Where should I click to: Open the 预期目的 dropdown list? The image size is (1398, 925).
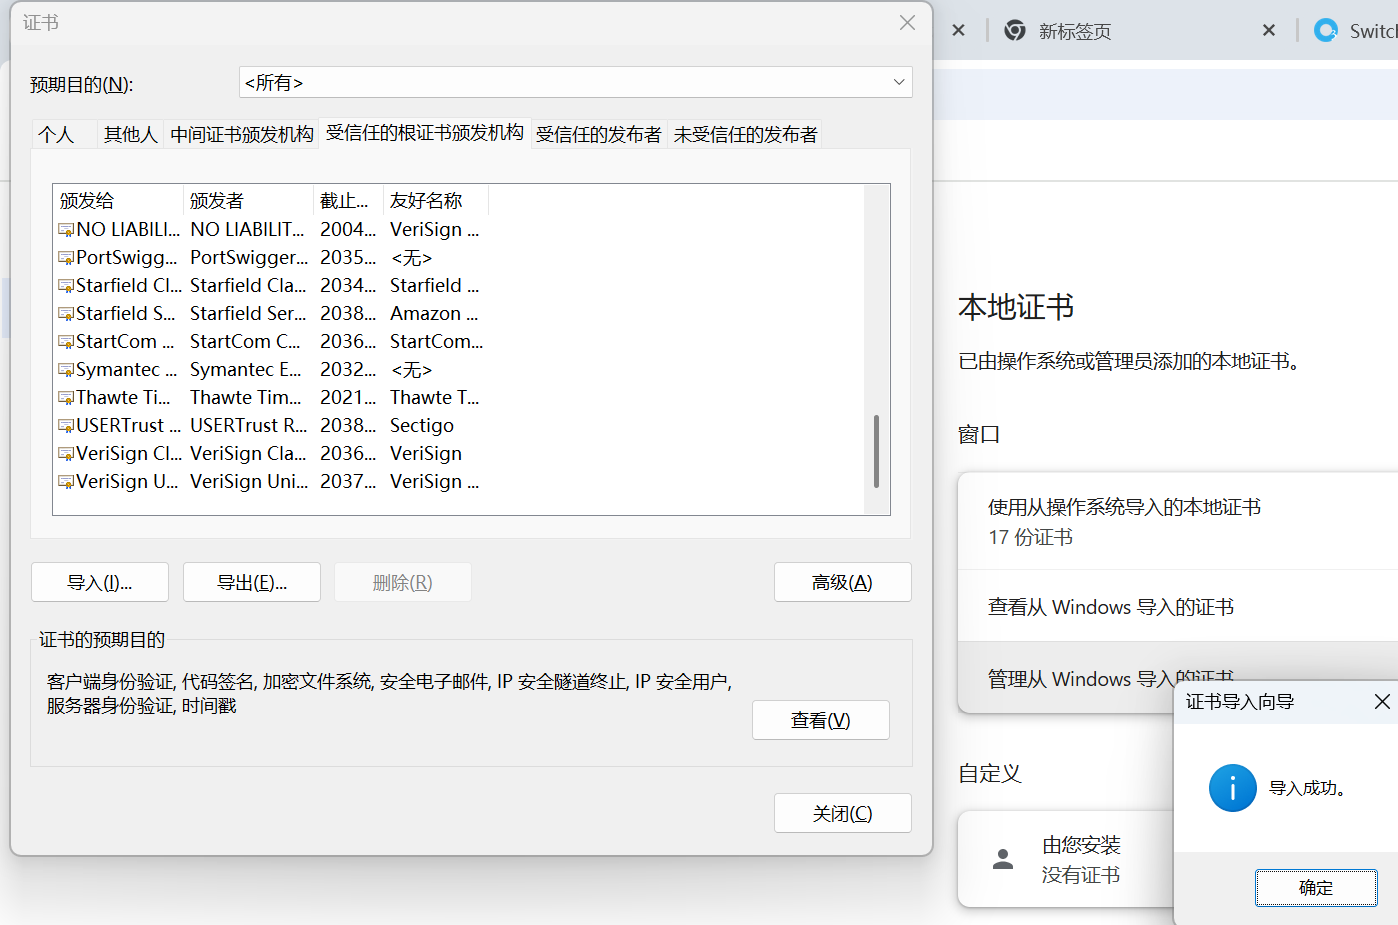pos(576,82)
